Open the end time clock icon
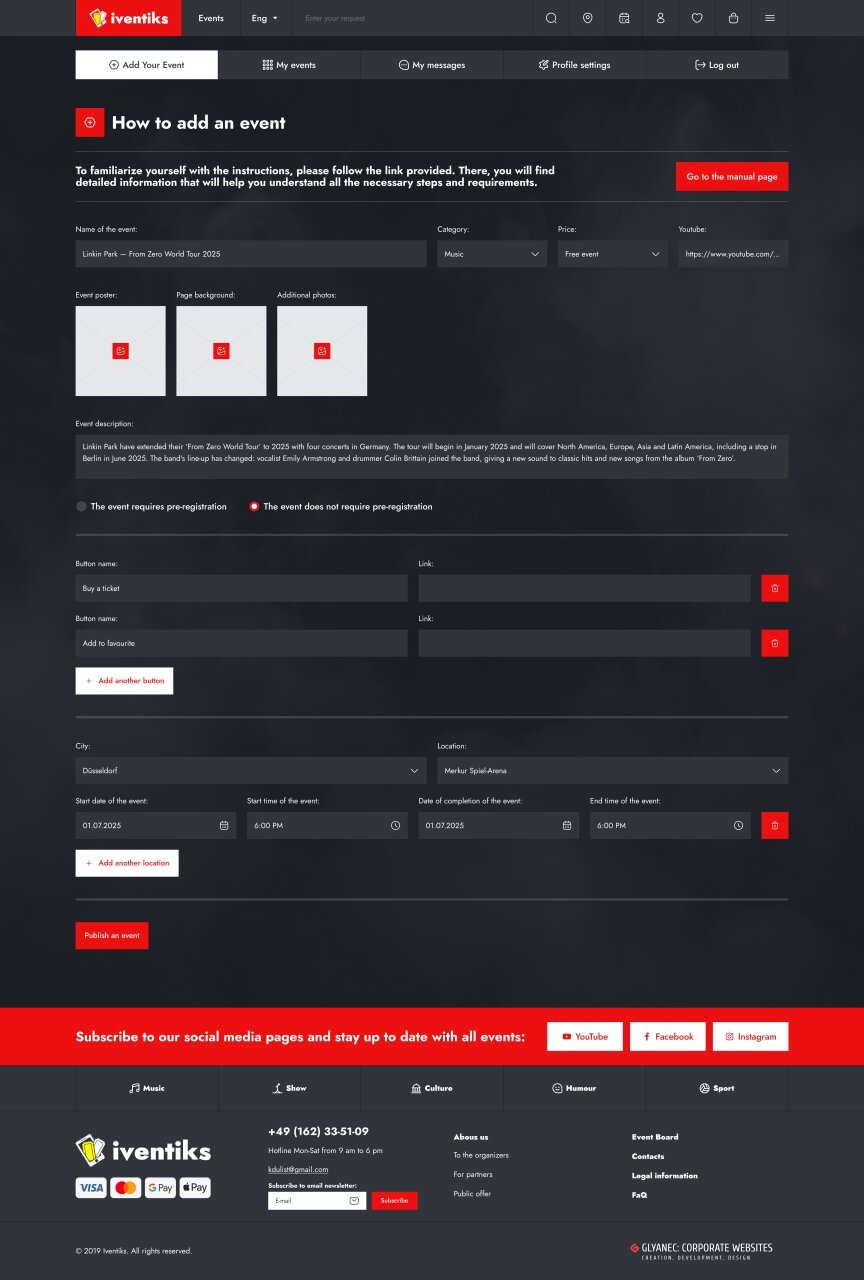 click(x=739, y=826)
